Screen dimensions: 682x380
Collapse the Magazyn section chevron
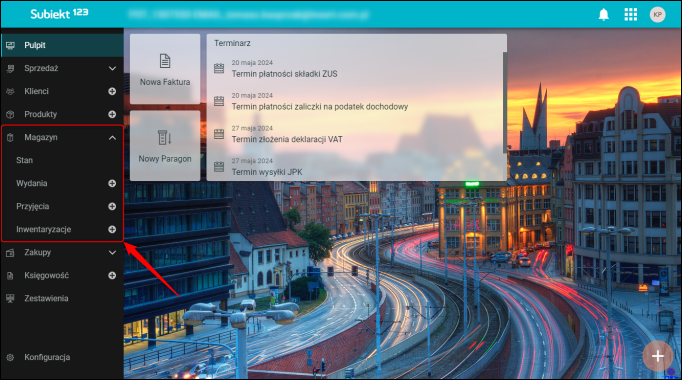tap(112, 137)
